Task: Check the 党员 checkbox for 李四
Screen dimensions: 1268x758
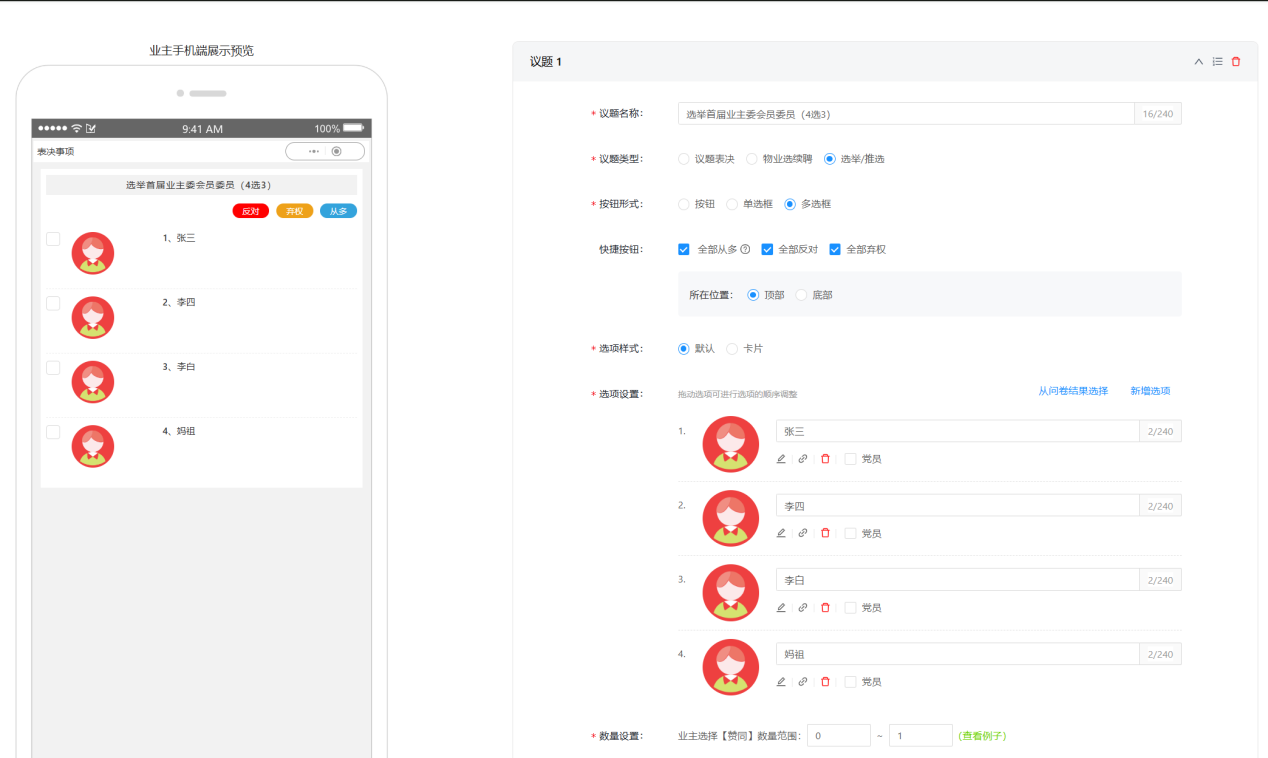Action: [x=850, y=533]
